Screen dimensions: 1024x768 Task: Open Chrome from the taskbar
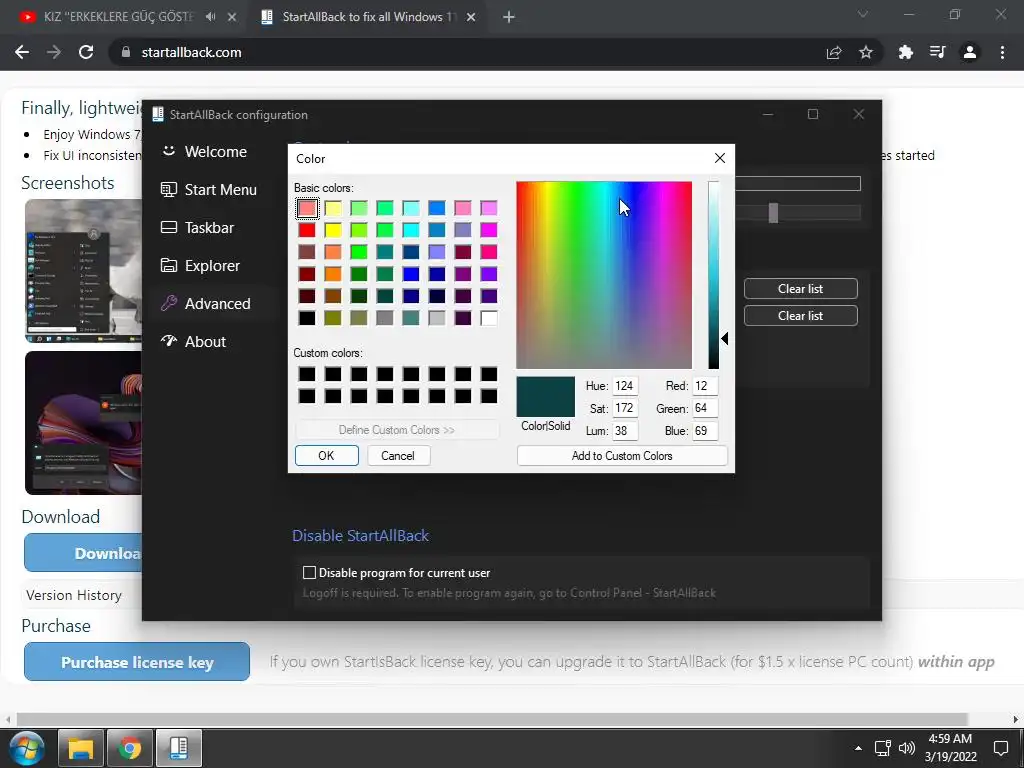click(x=129, y=748)
